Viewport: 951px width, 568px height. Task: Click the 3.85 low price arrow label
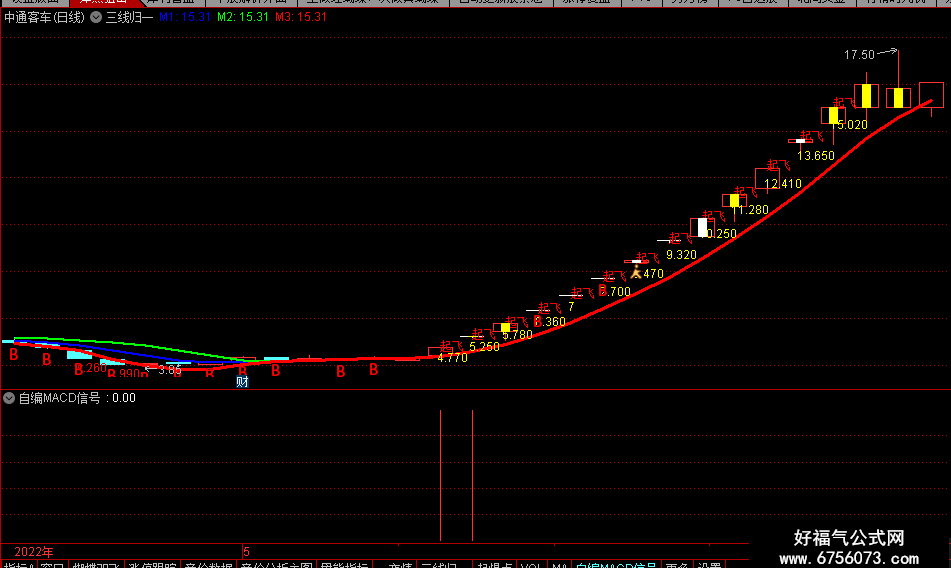click(163, 370)
